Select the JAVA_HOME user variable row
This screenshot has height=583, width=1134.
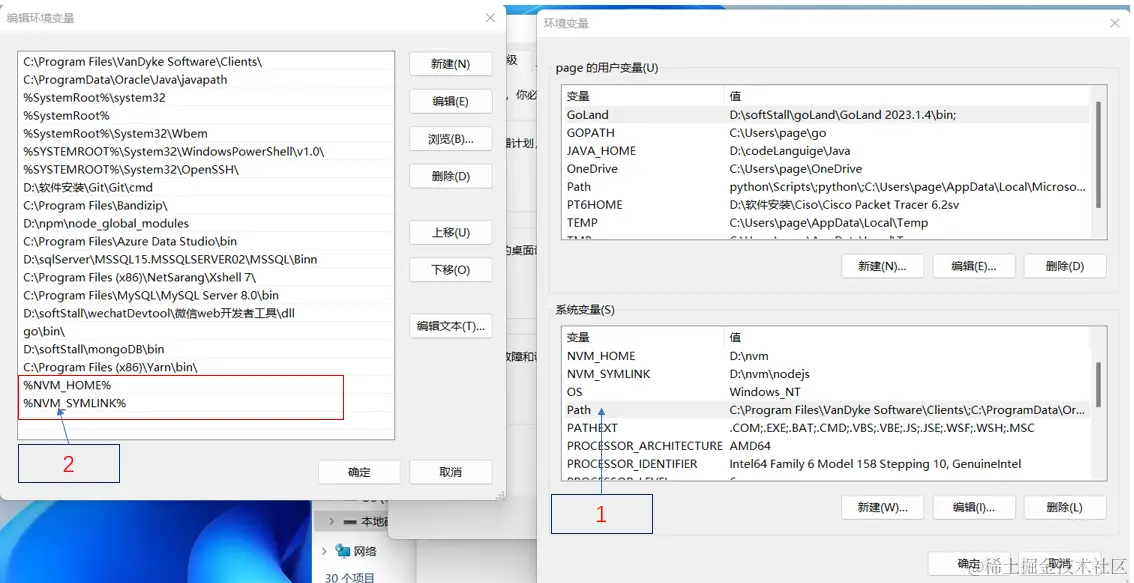[825, 150]
